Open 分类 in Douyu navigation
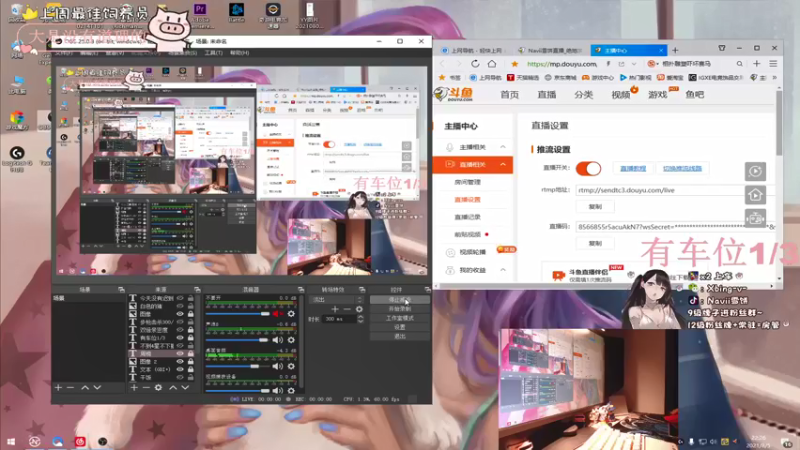 (x=584, y=95)
